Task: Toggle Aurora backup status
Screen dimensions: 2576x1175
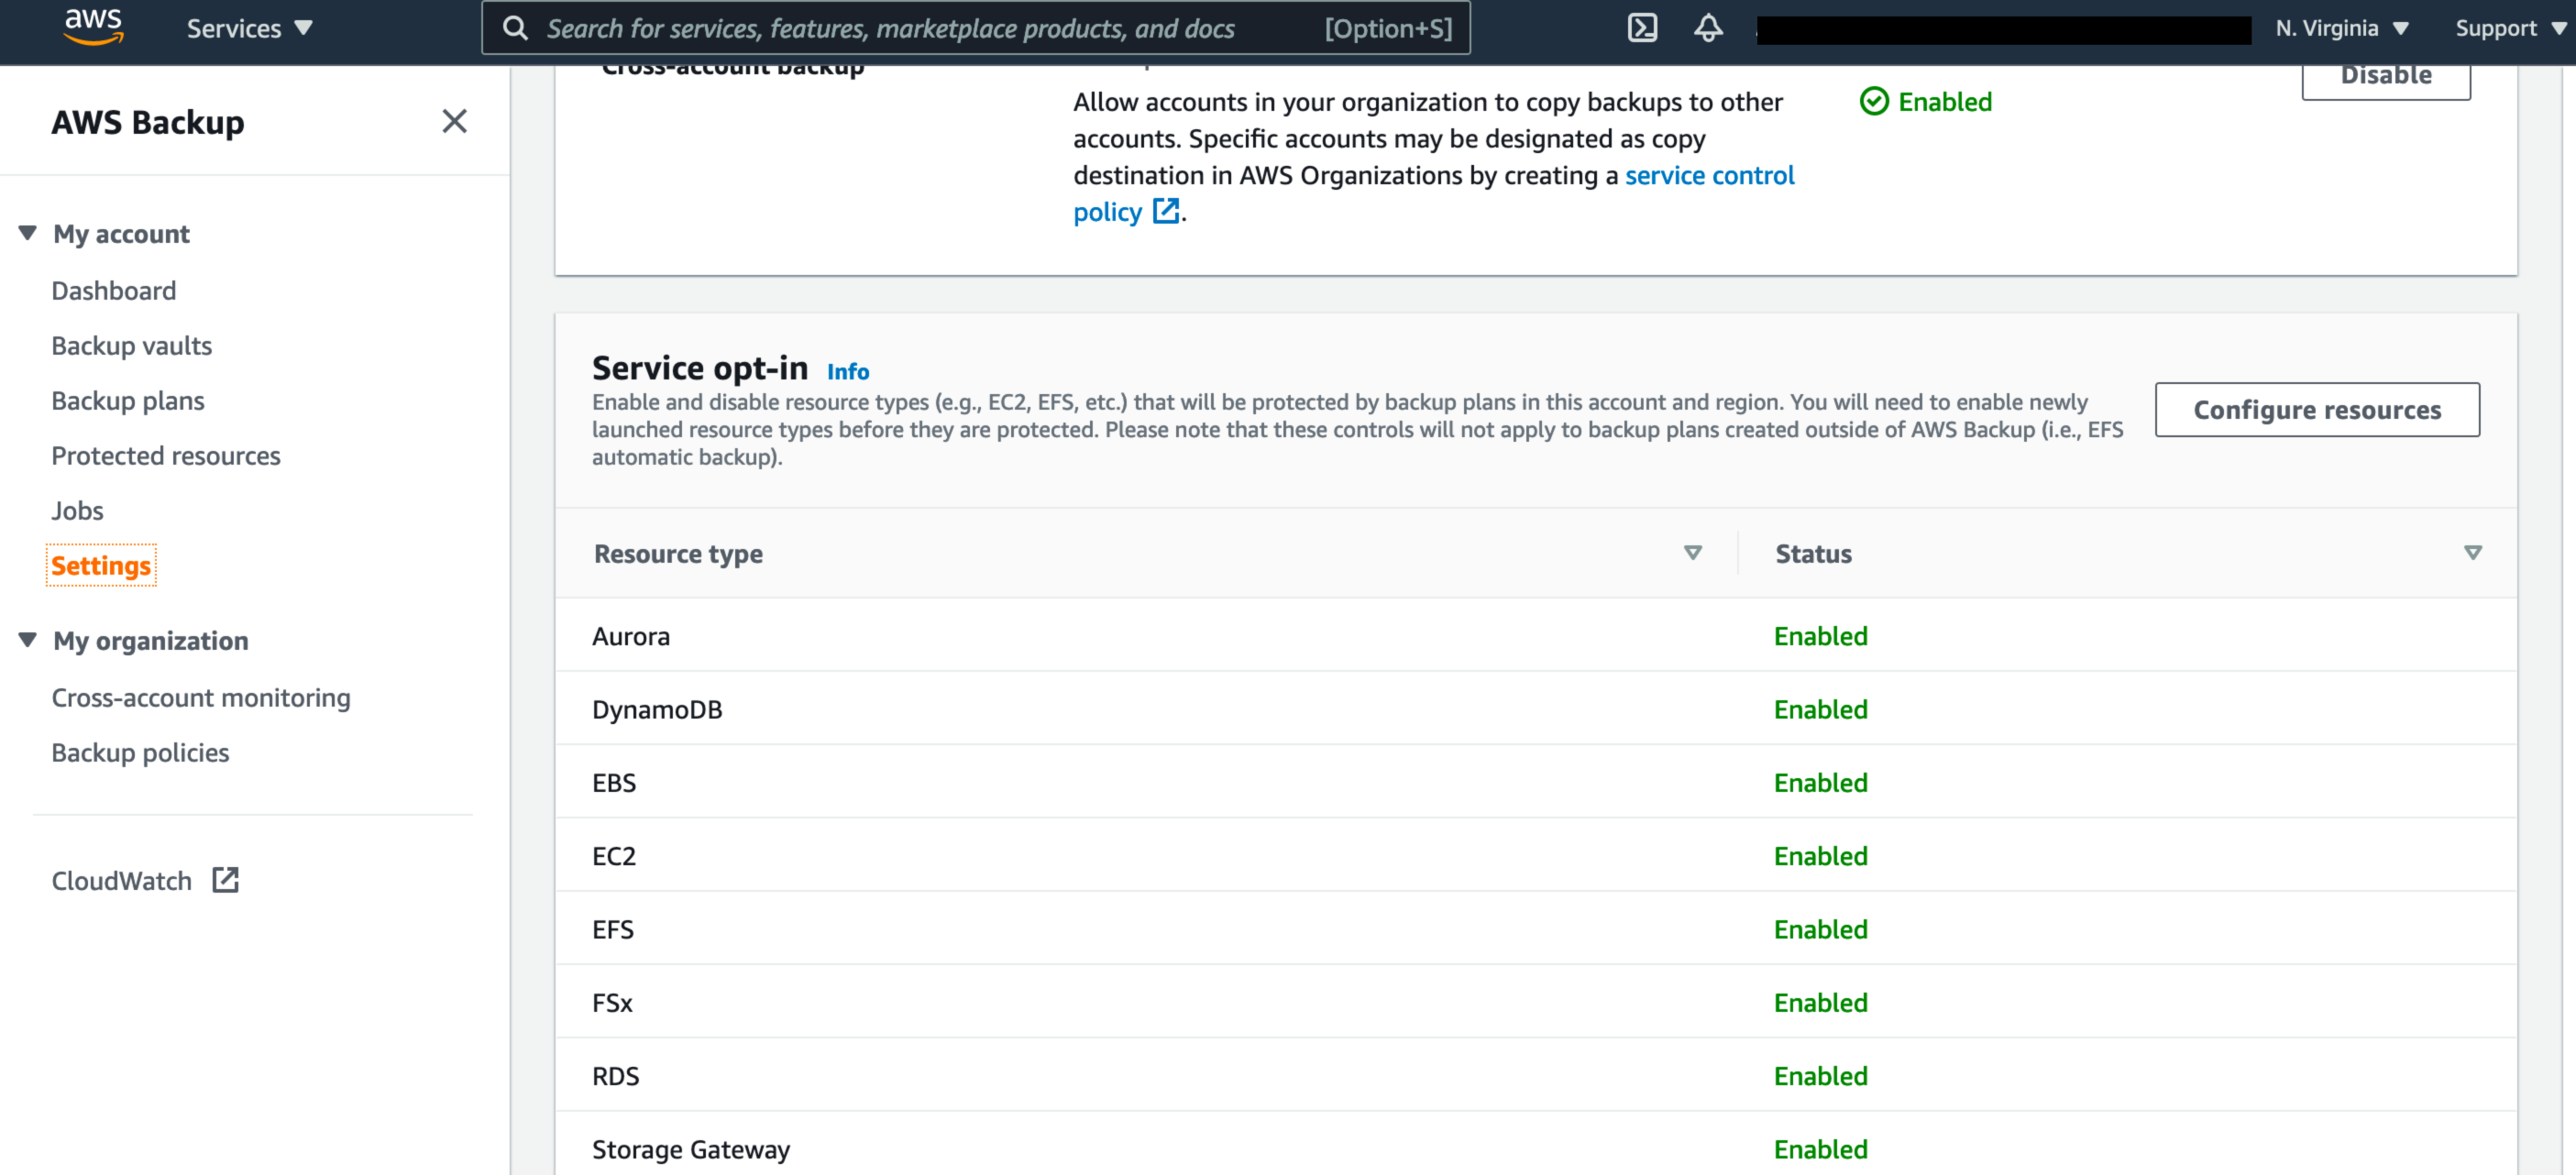Action: pyautogui.click(x=1821, y=634)
